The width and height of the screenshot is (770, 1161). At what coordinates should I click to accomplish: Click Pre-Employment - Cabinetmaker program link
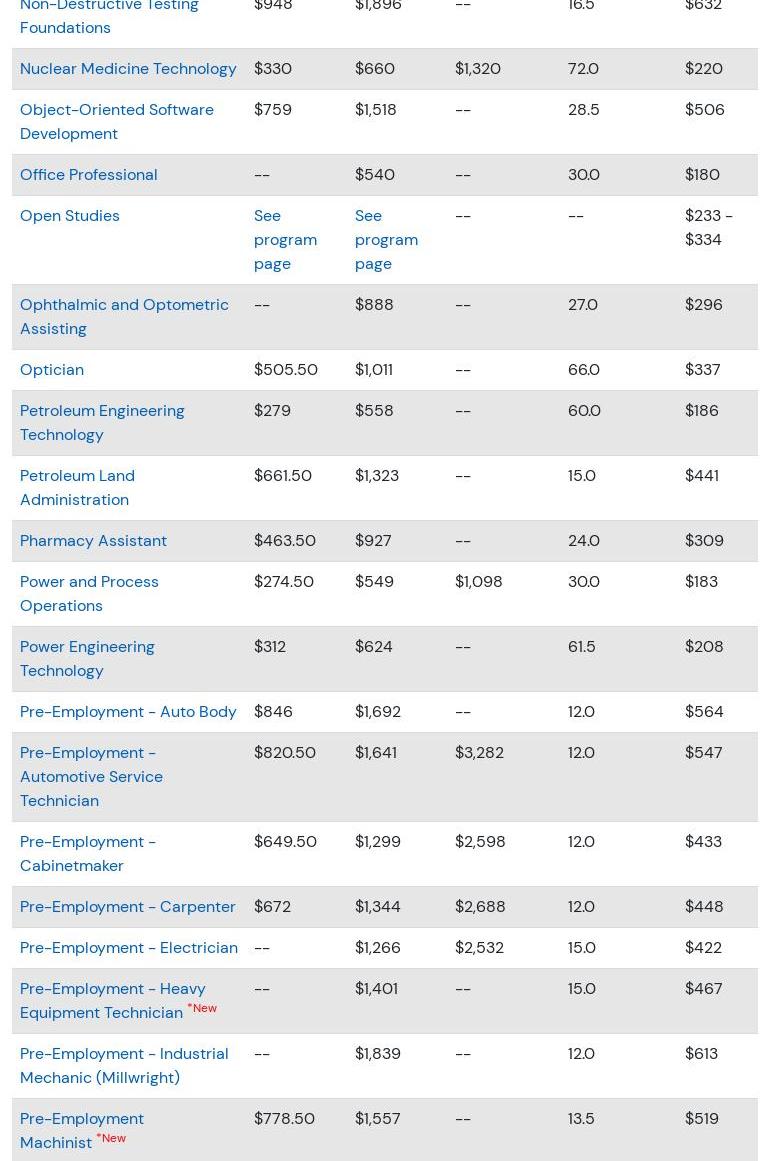pos(88,853)
